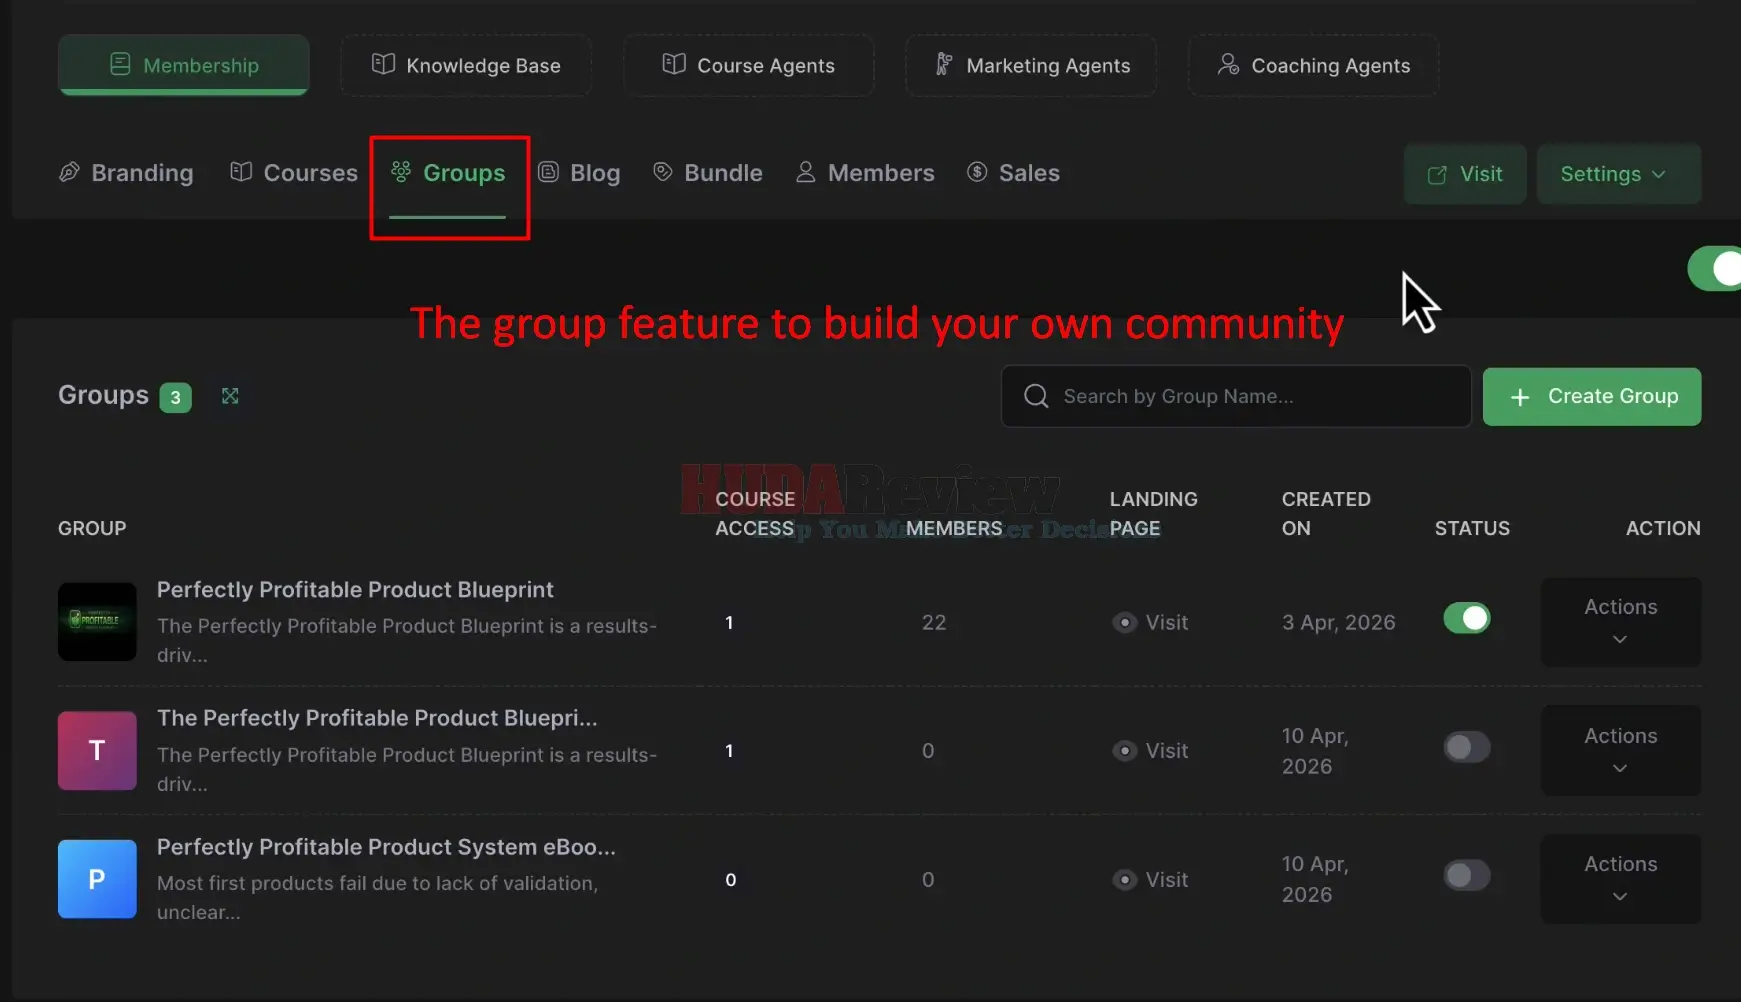The image size is (1741, 1002).
Task: Visit landing page of T group
Action: 1150,750
